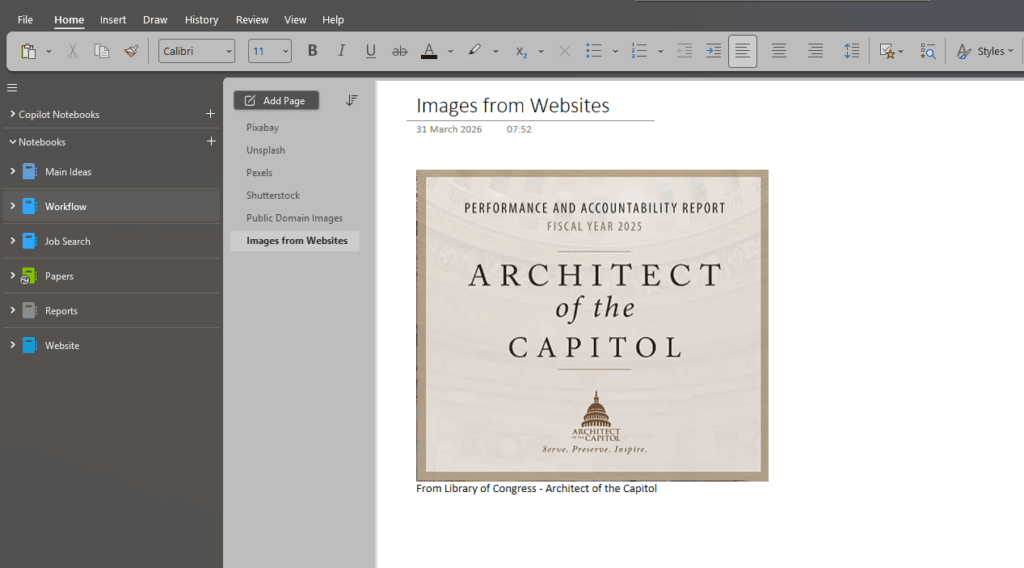The height and width of the screenshot is (568, 1024).
Task: Open paragraph spacing options
Action: [x=851, y=51]
